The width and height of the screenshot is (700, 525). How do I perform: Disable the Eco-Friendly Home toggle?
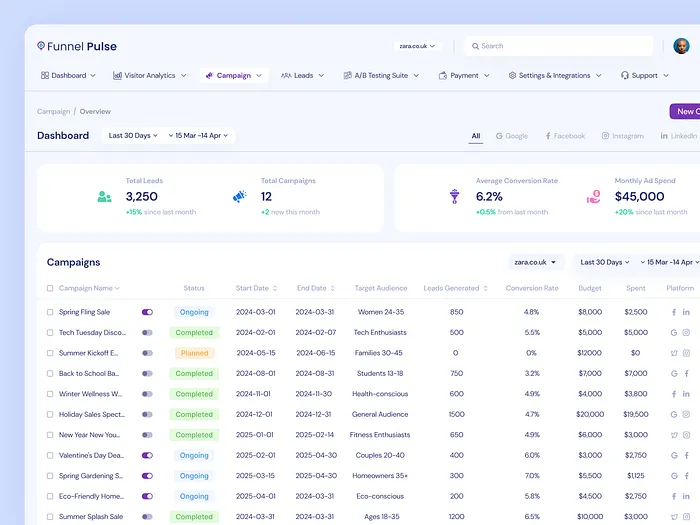coord(147,496)
